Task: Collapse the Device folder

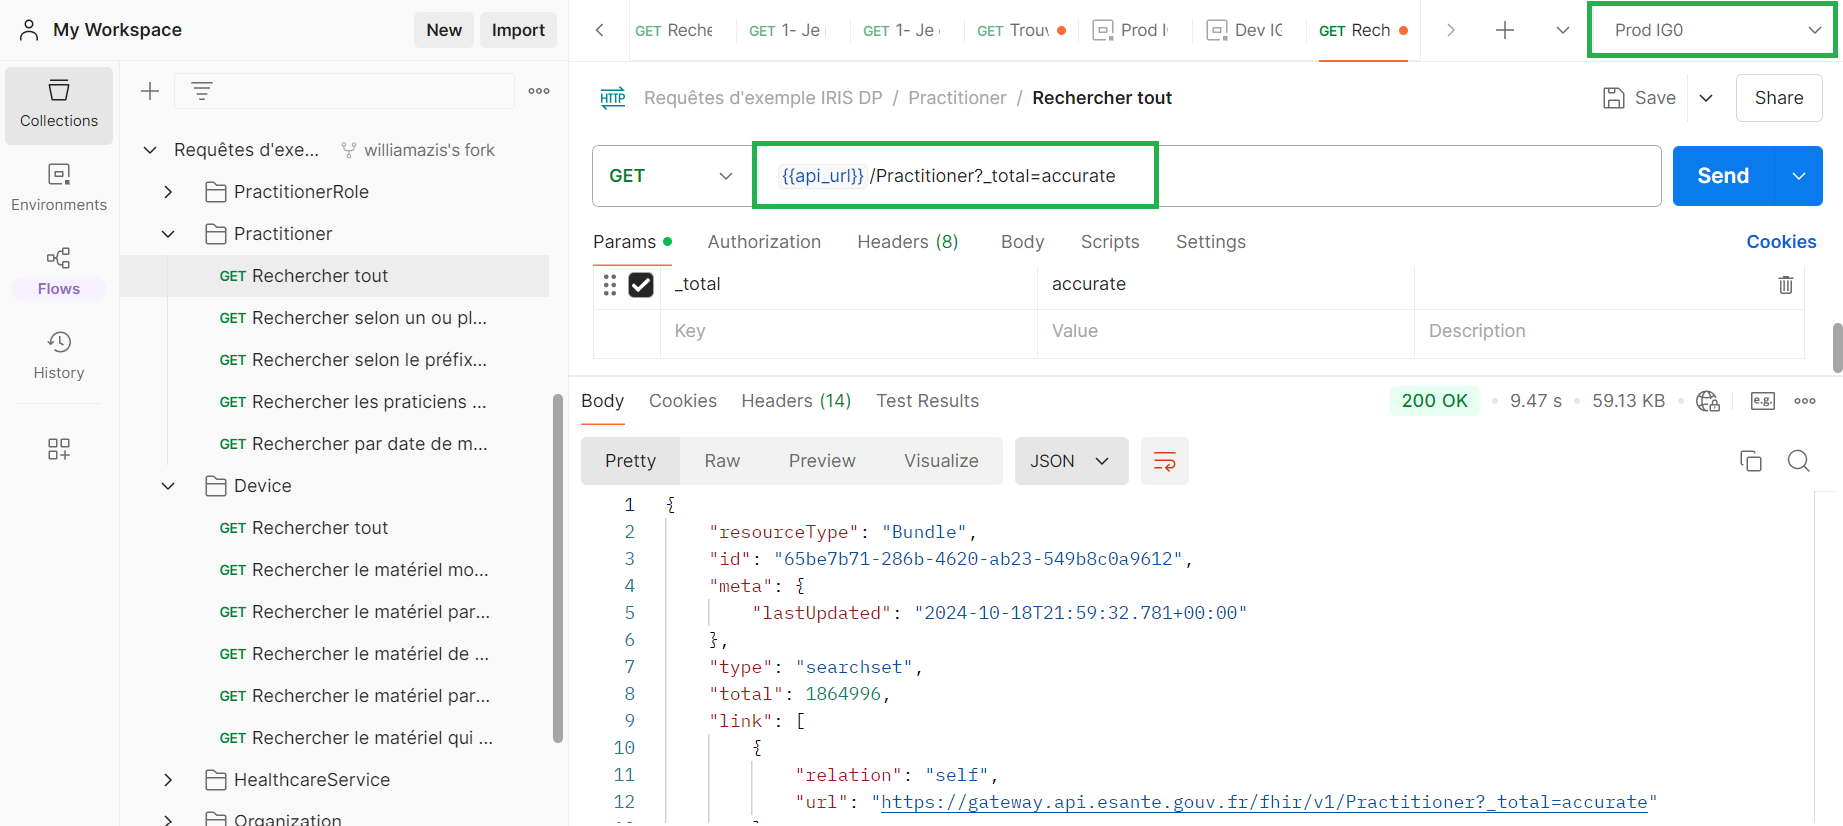Action: (168, 486)
